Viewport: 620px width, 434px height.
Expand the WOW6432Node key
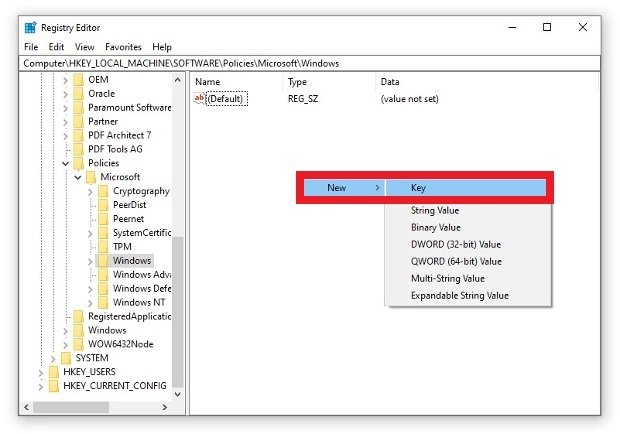(x=66, y=345)
